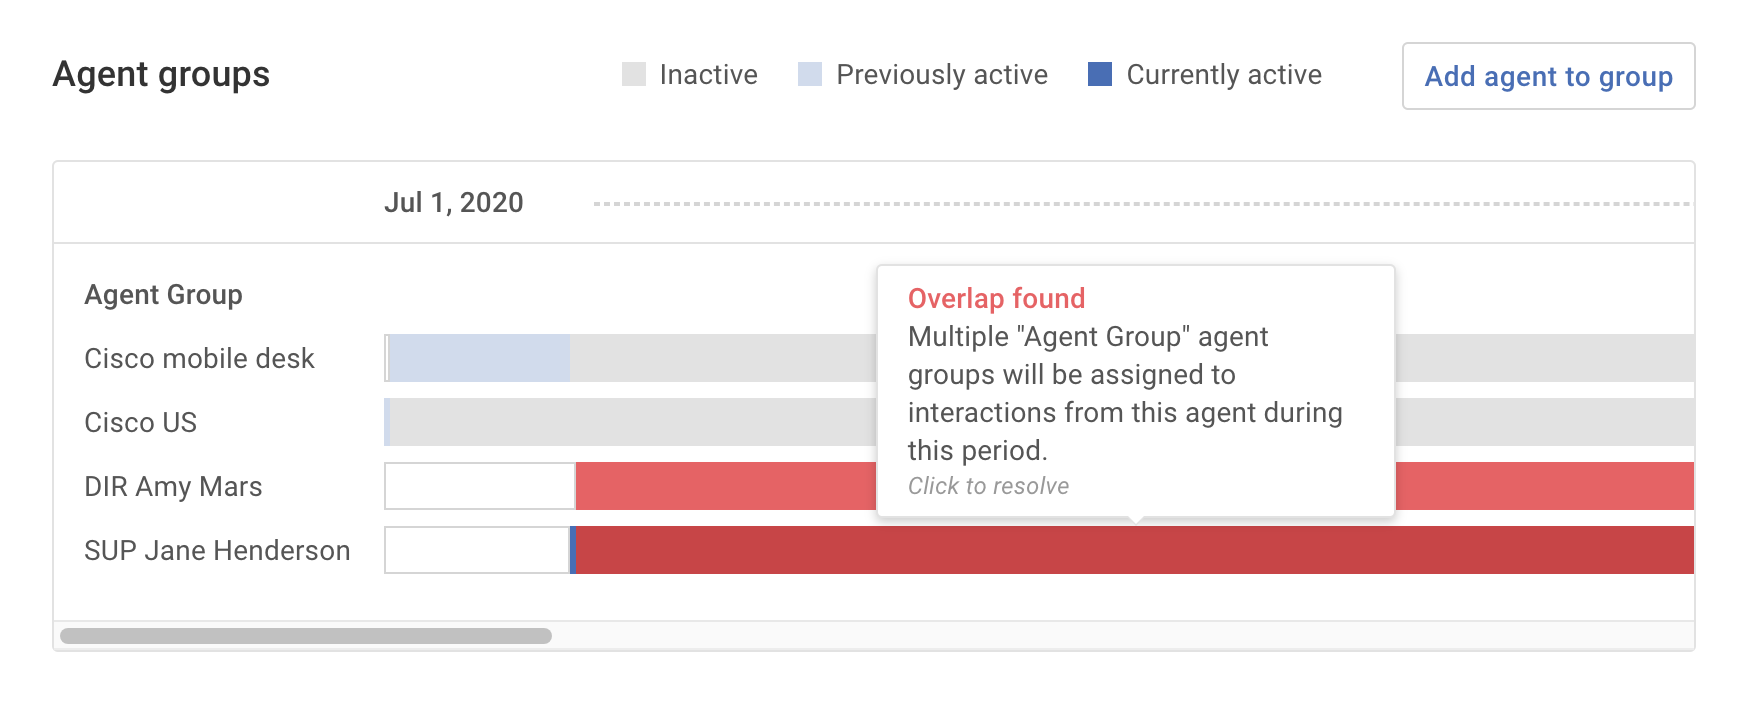This screenshot has width=1748, height=706.
Task: Click the Agent groups page title
Action: click(160, 74)
